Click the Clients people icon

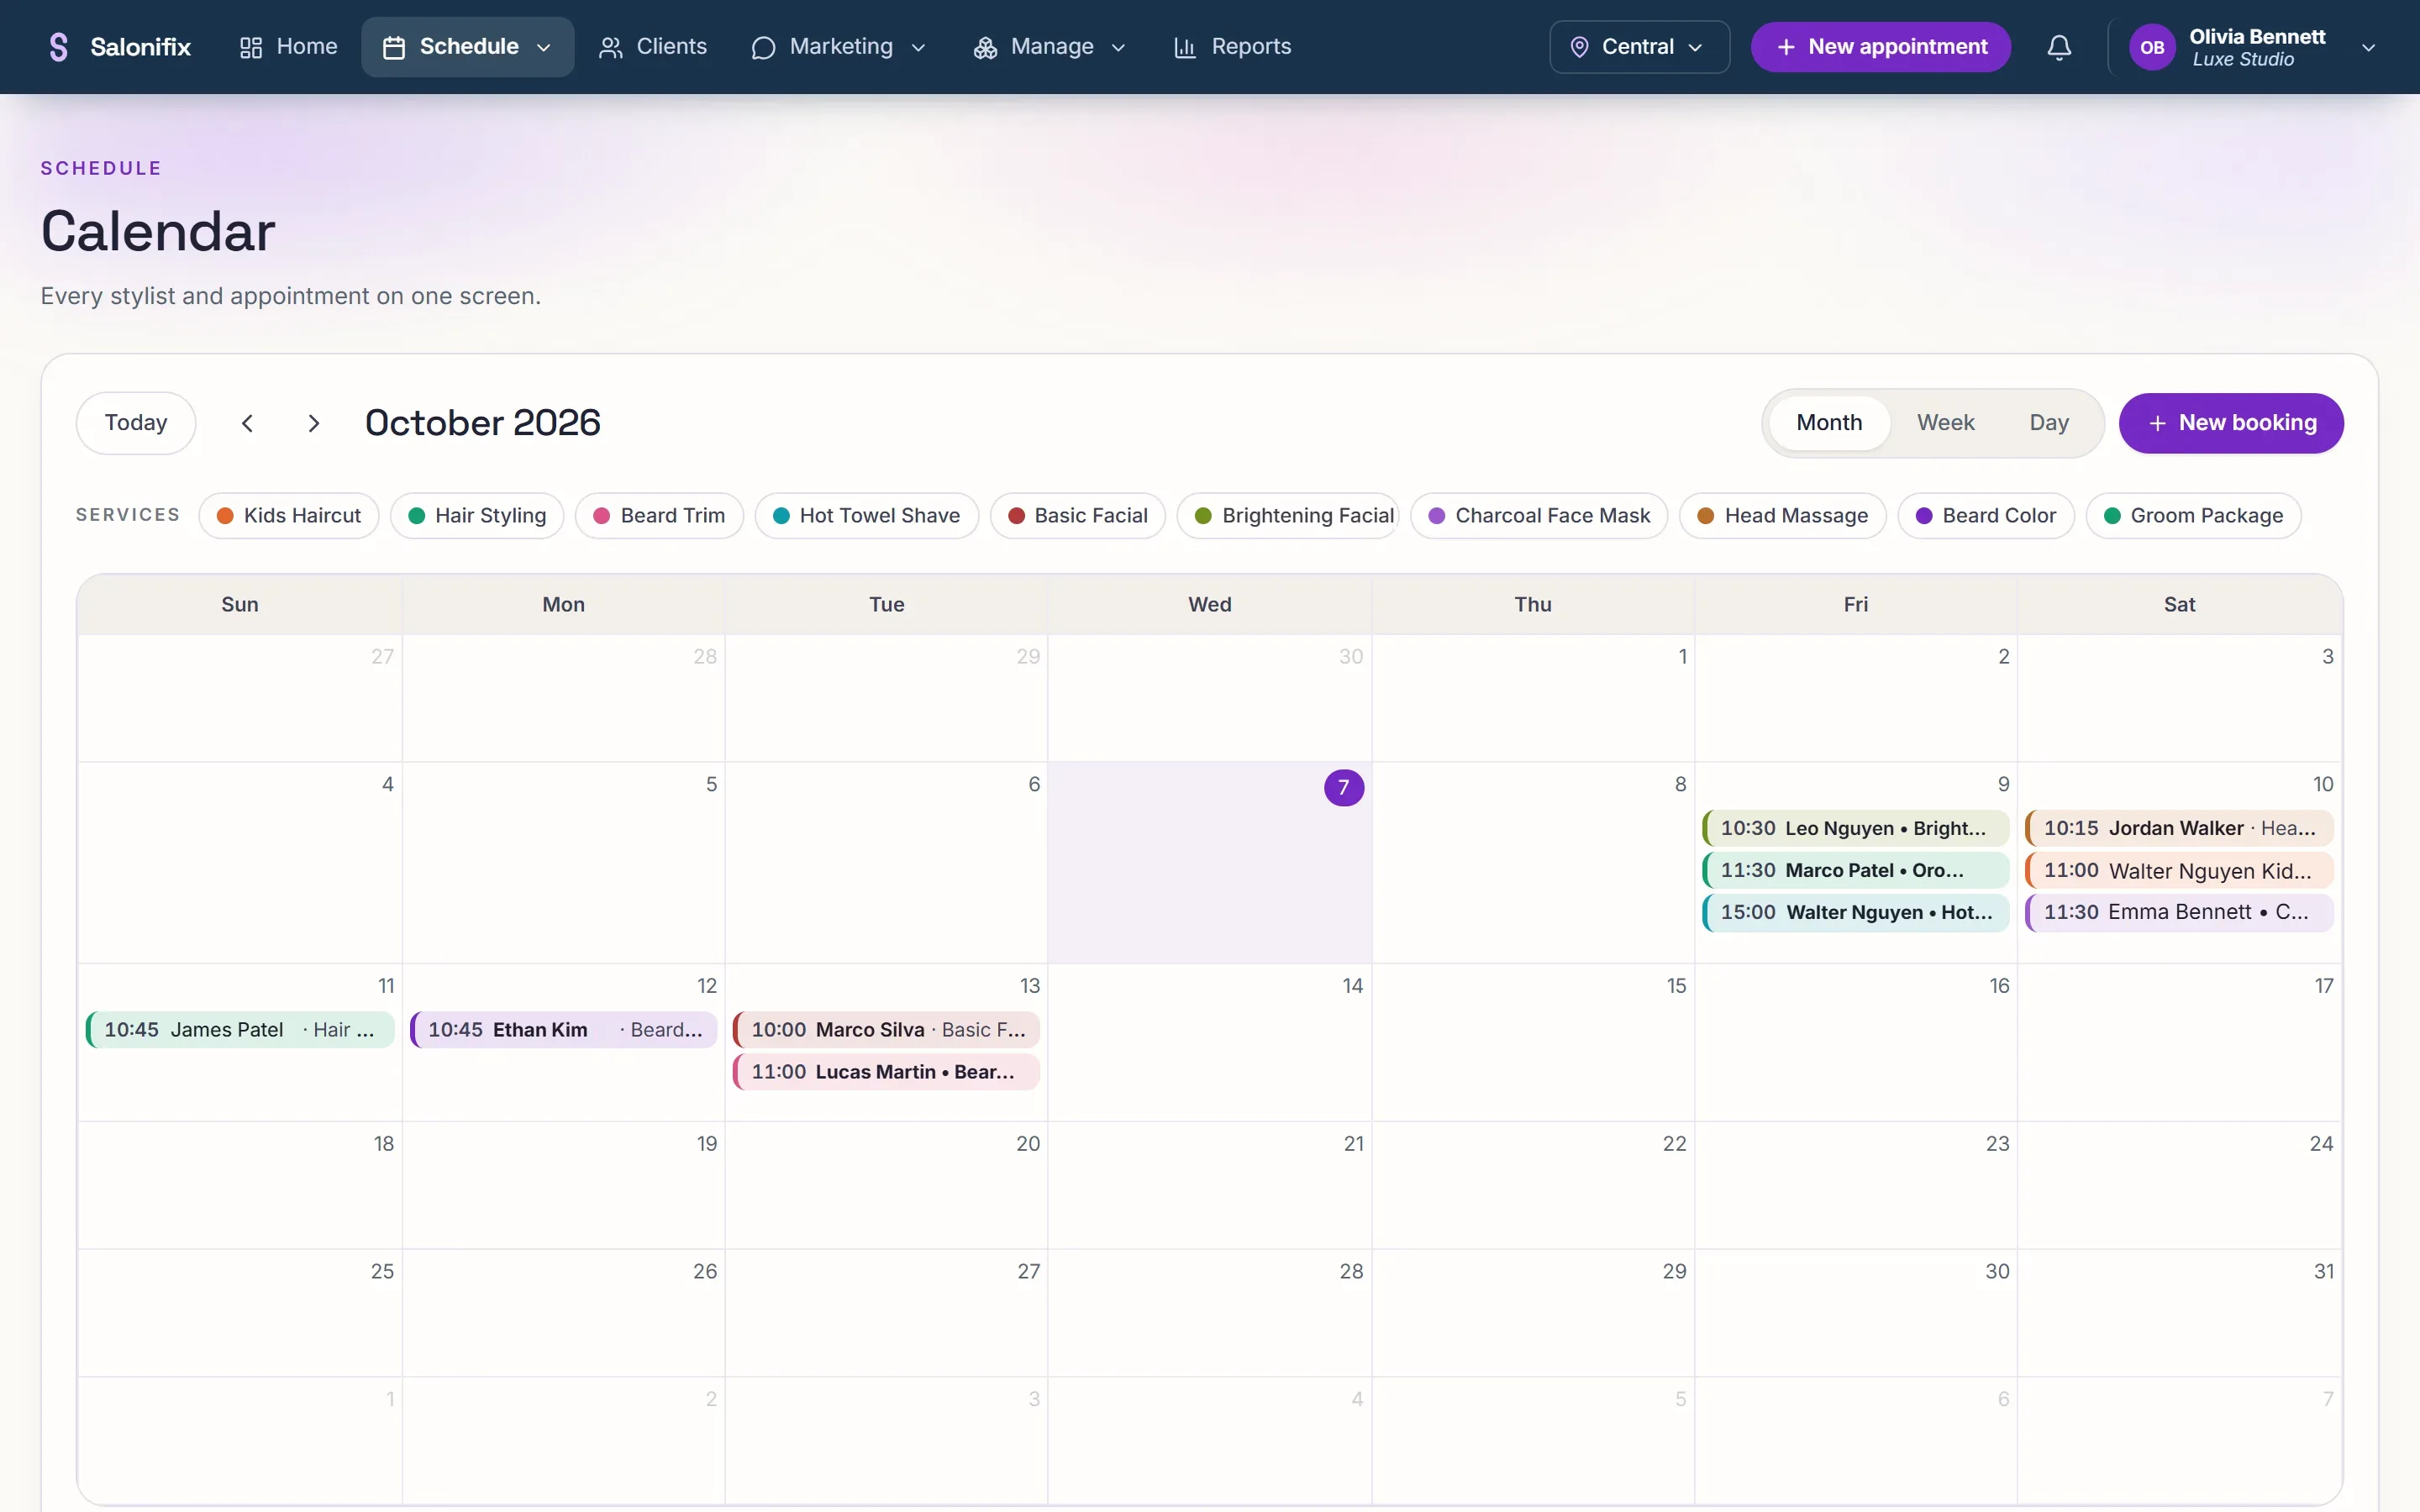pos(610,47)
